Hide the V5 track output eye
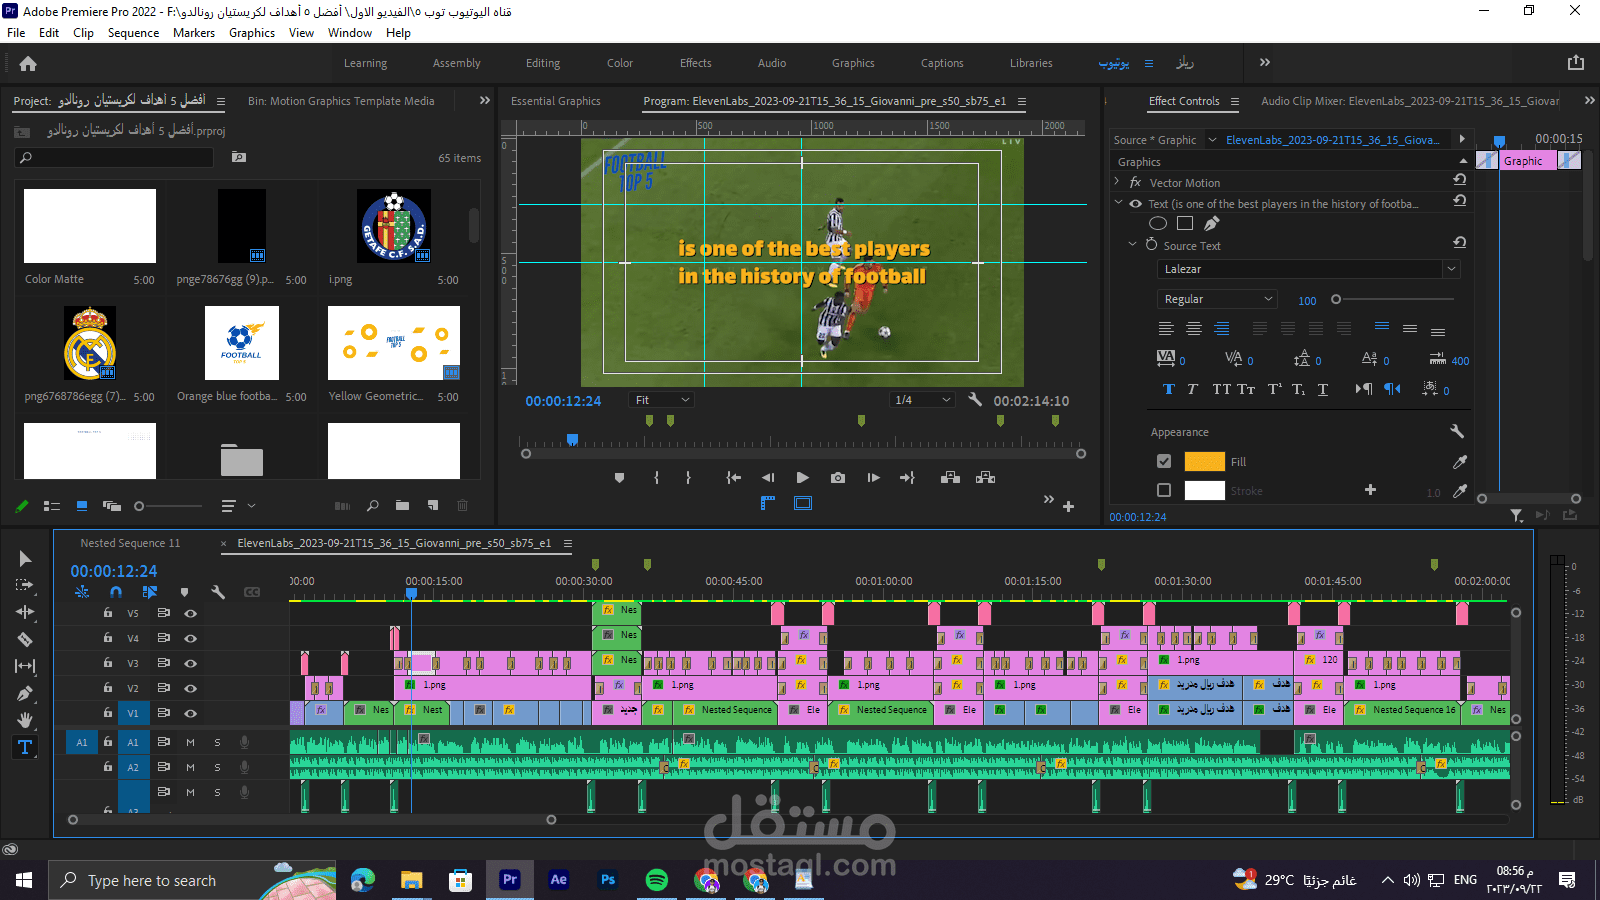 pyautogui.click(x=190, y=613)
